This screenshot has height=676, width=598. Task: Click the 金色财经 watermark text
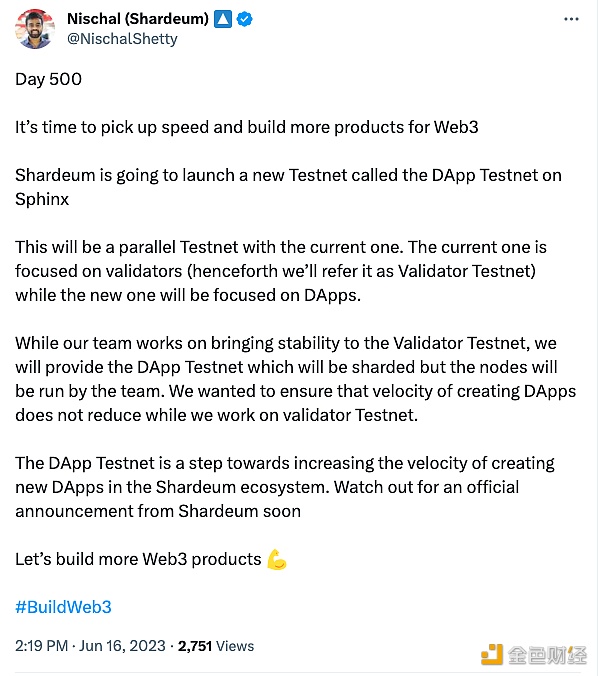pos(547,655)
